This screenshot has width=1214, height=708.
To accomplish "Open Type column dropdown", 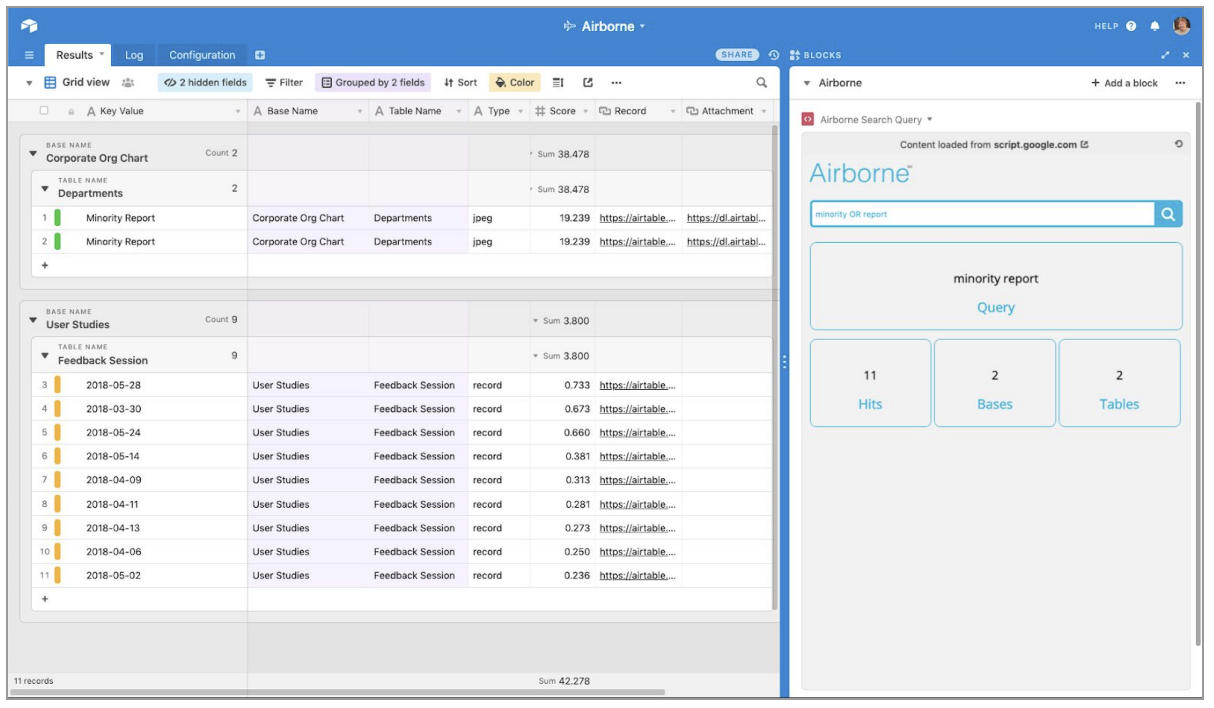I will [x=520, y=111].
